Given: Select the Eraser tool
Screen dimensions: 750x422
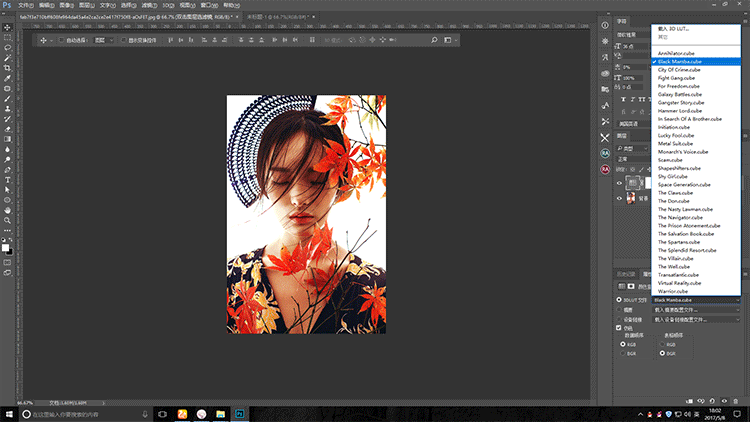Looking at the screenshot, I should [x=7, y=129].
